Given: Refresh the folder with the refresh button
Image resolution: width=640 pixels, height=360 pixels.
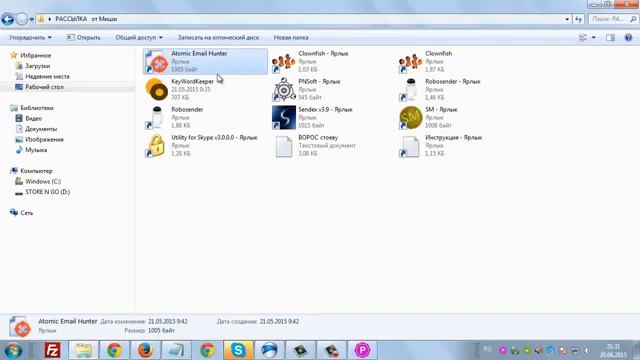Looking at the screenshot, I should pos(578,19).
